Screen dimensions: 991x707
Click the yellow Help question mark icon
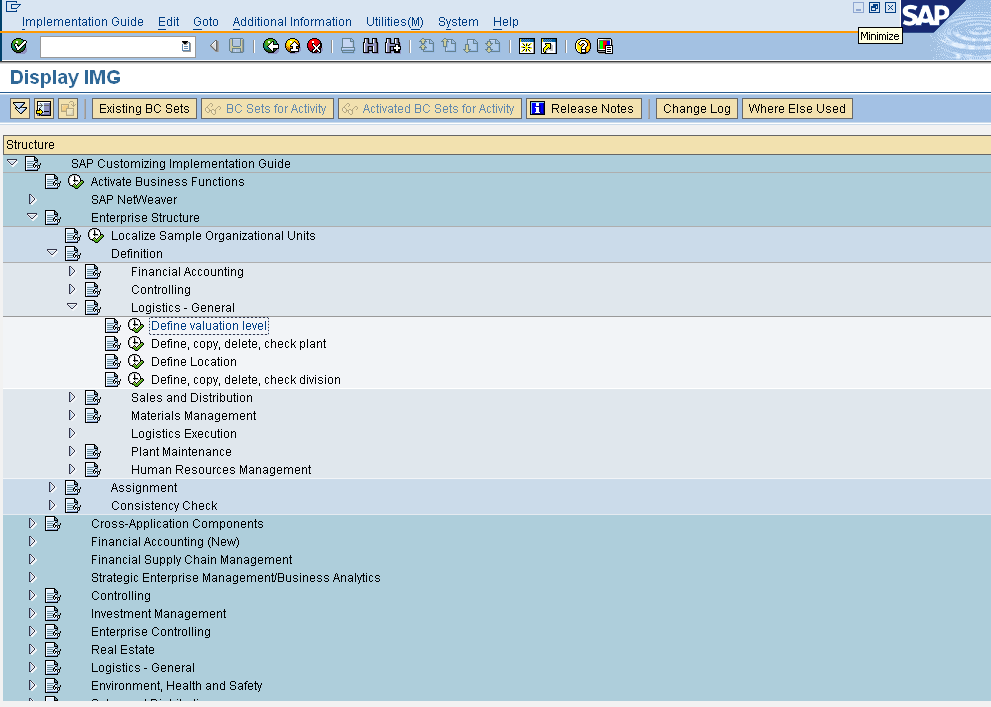(583, 46)
